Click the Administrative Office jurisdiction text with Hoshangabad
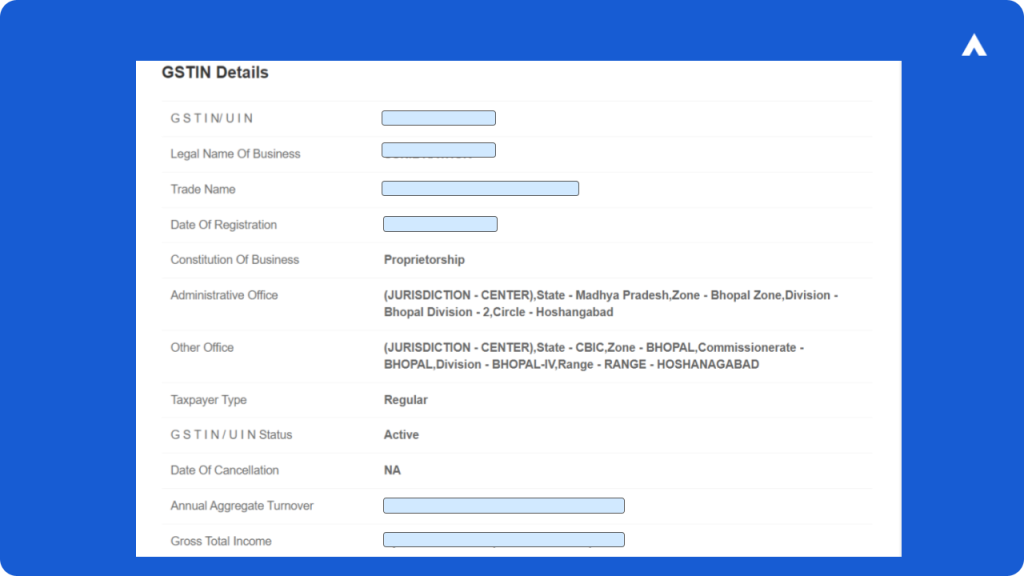 pos(611,304)
